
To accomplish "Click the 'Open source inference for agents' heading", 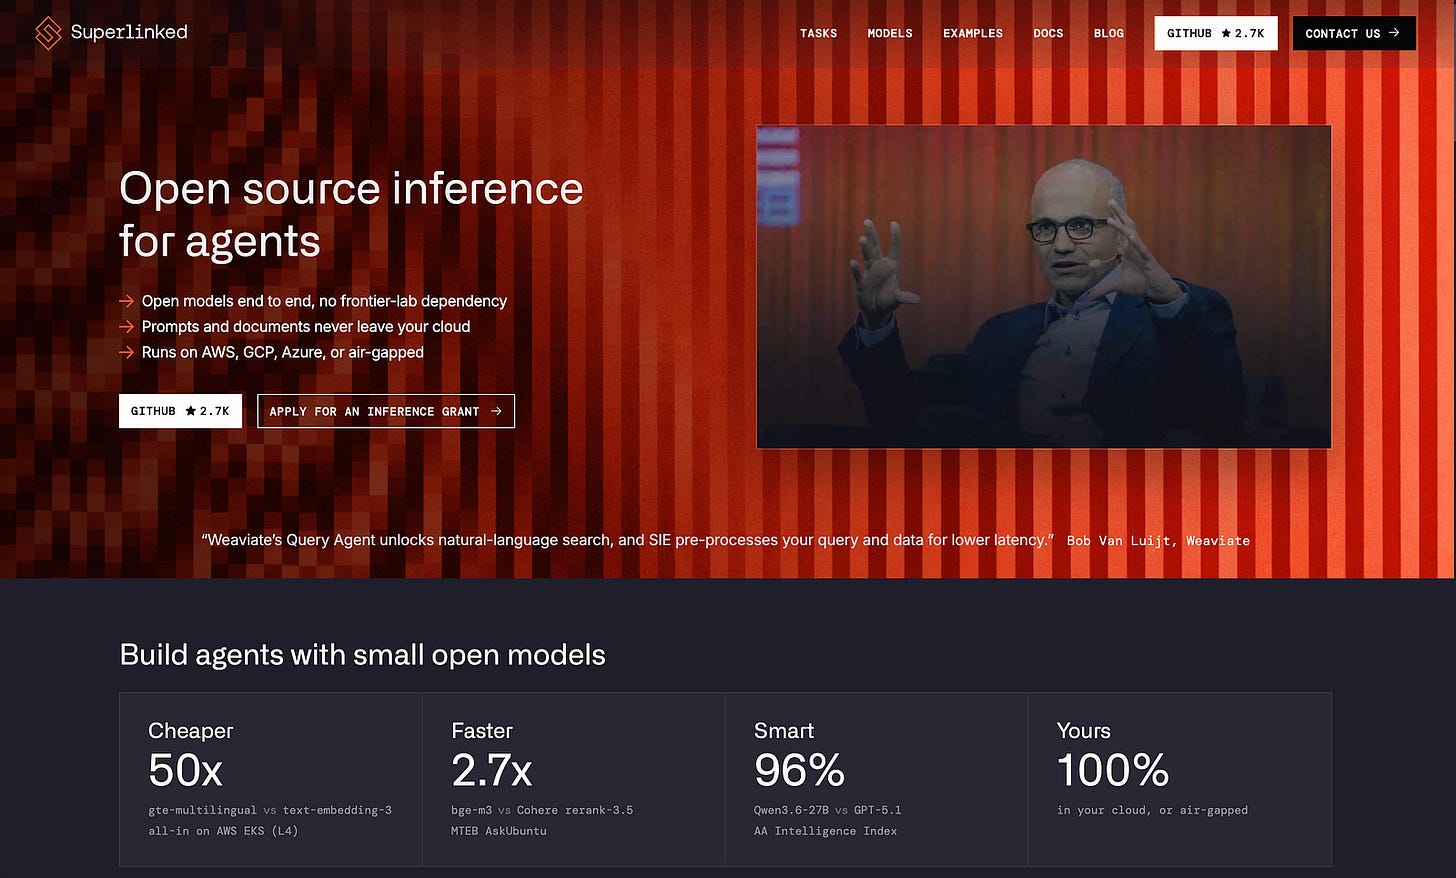I will click(x=351, y=215).
